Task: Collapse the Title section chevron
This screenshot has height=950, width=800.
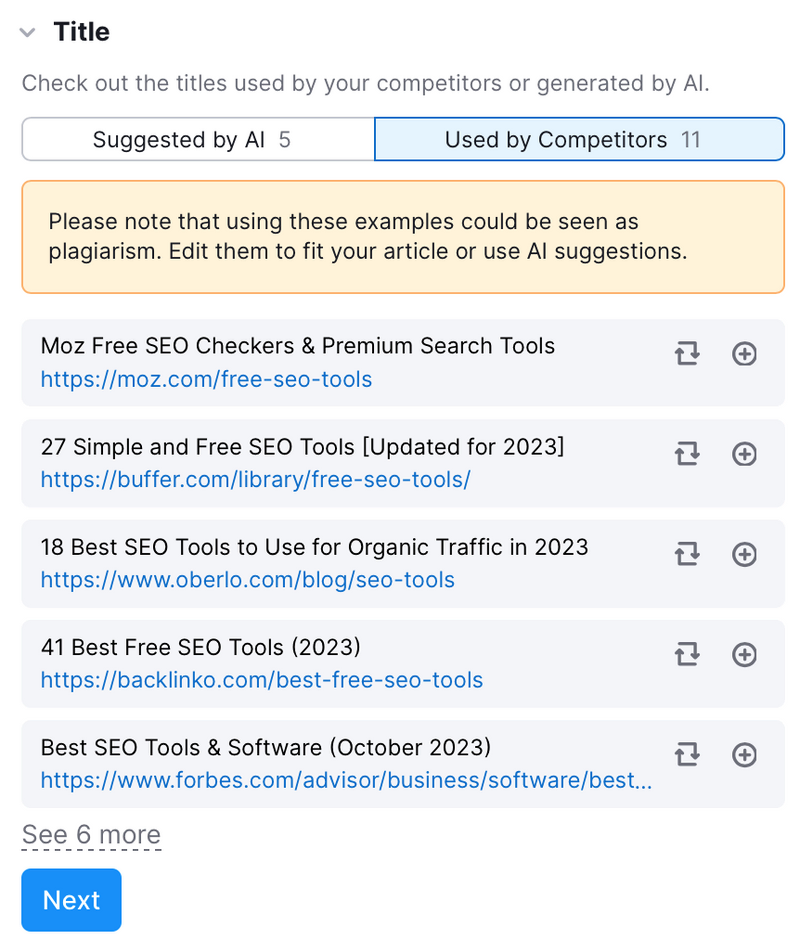Action: (27, 32)
